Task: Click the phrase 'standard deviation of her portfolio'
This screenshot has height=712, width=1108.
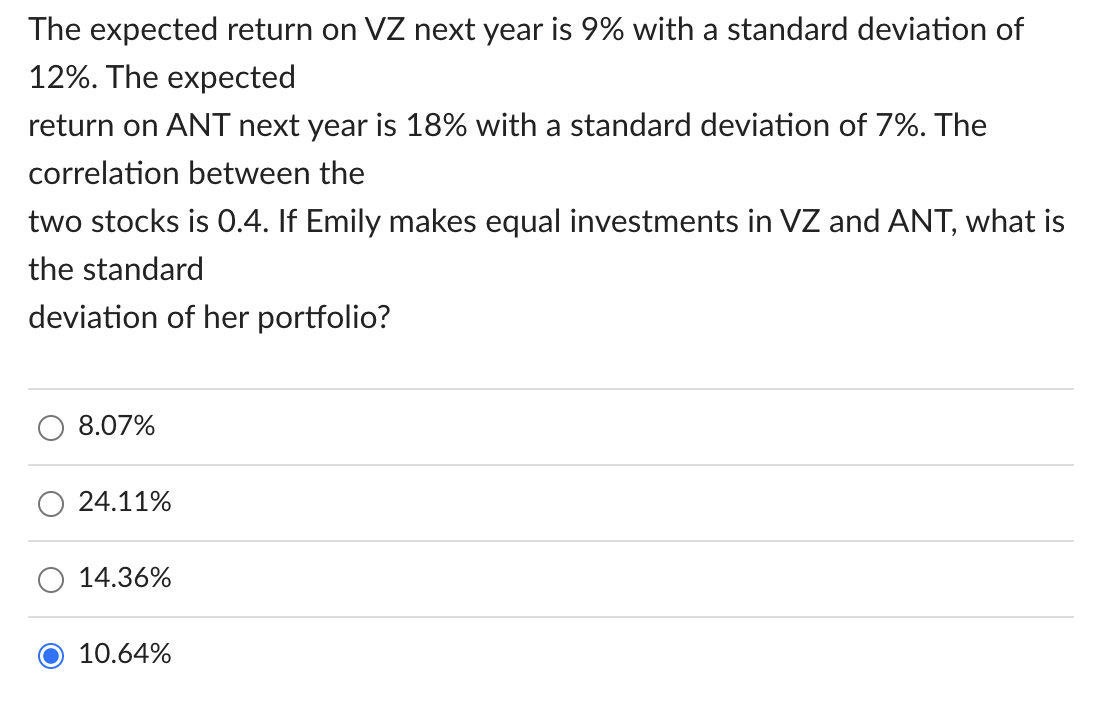Action: pyautogui.click(x=210, y=317)
